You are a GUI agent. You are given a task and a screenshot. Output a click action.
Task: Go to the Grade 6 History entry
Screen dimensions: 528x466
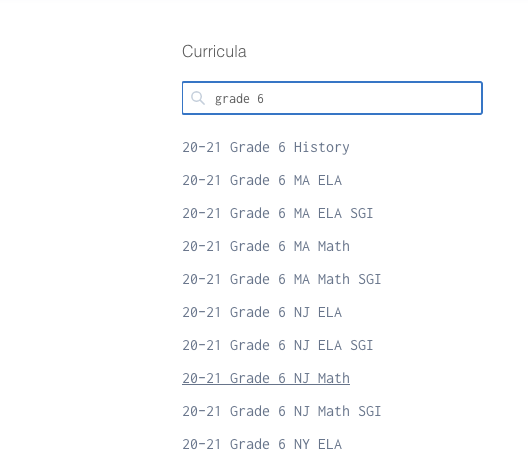[x=266, y=147]
